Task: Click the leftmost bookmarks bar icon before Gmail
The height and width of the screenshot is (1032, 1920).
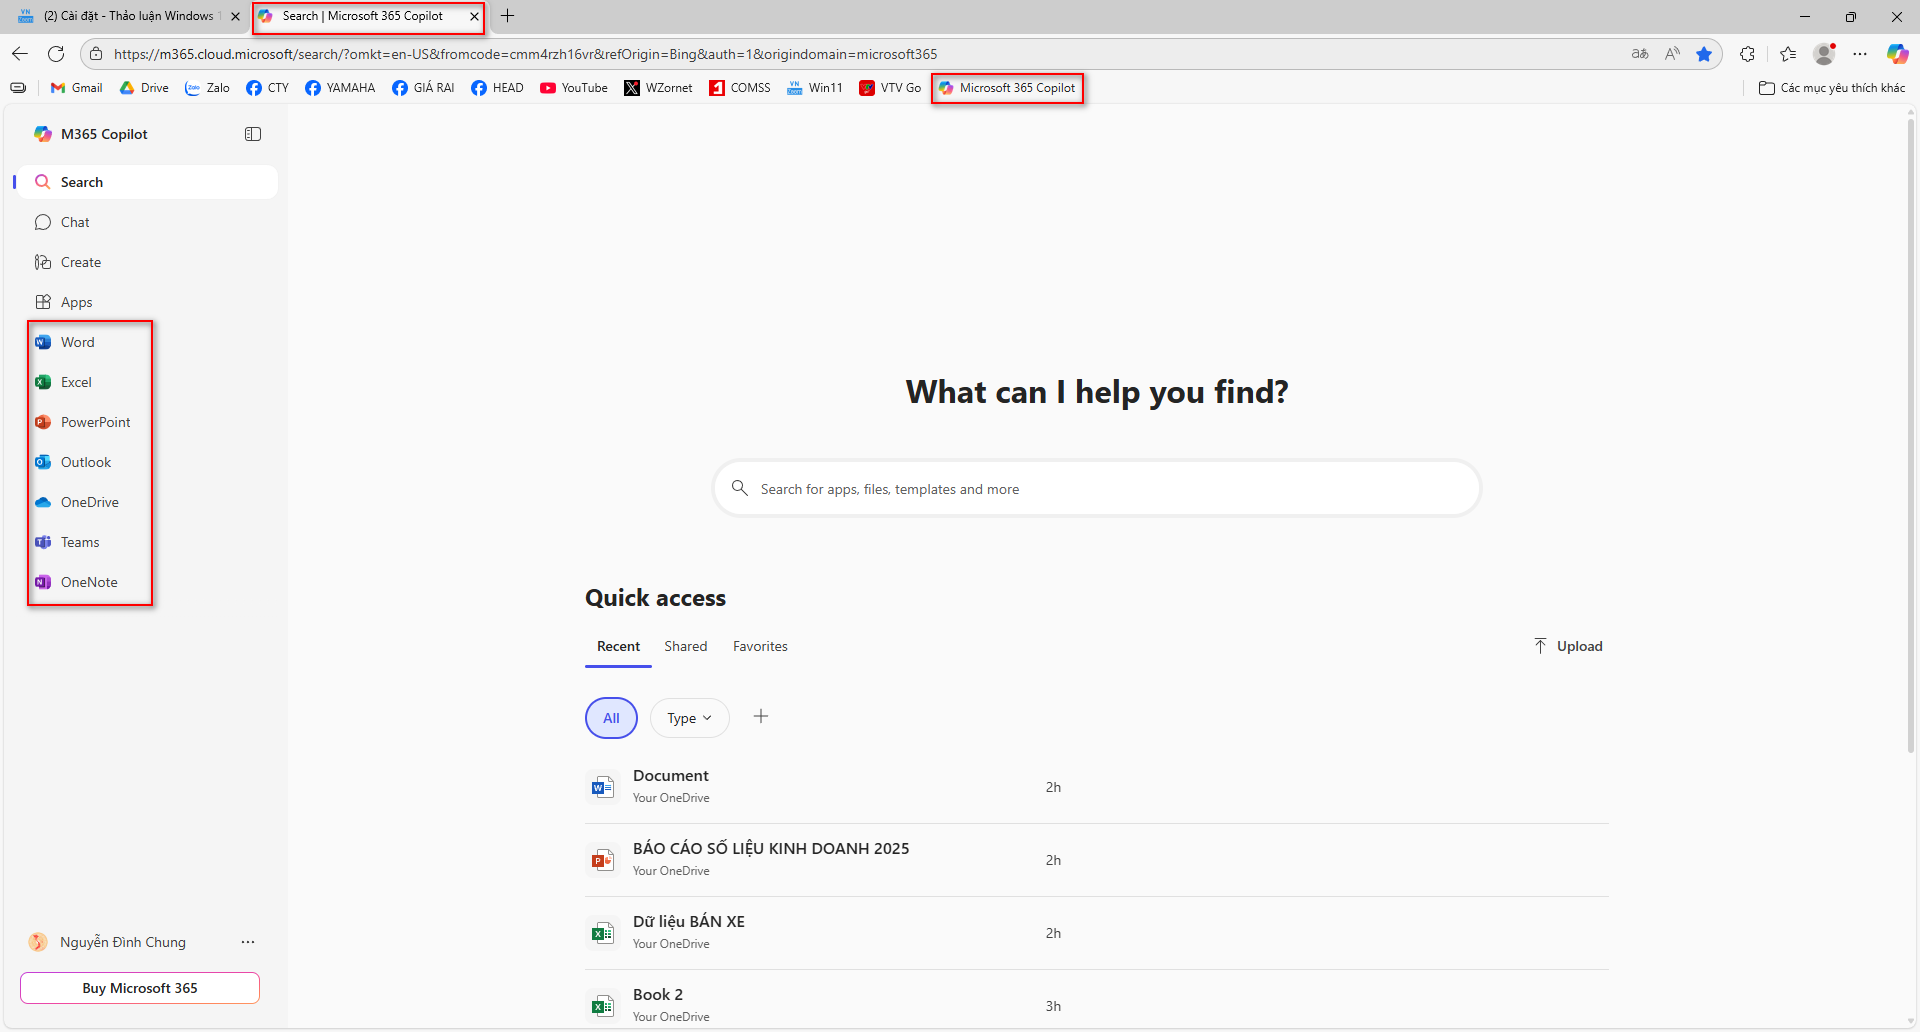Action: click(x=18, y=88)
